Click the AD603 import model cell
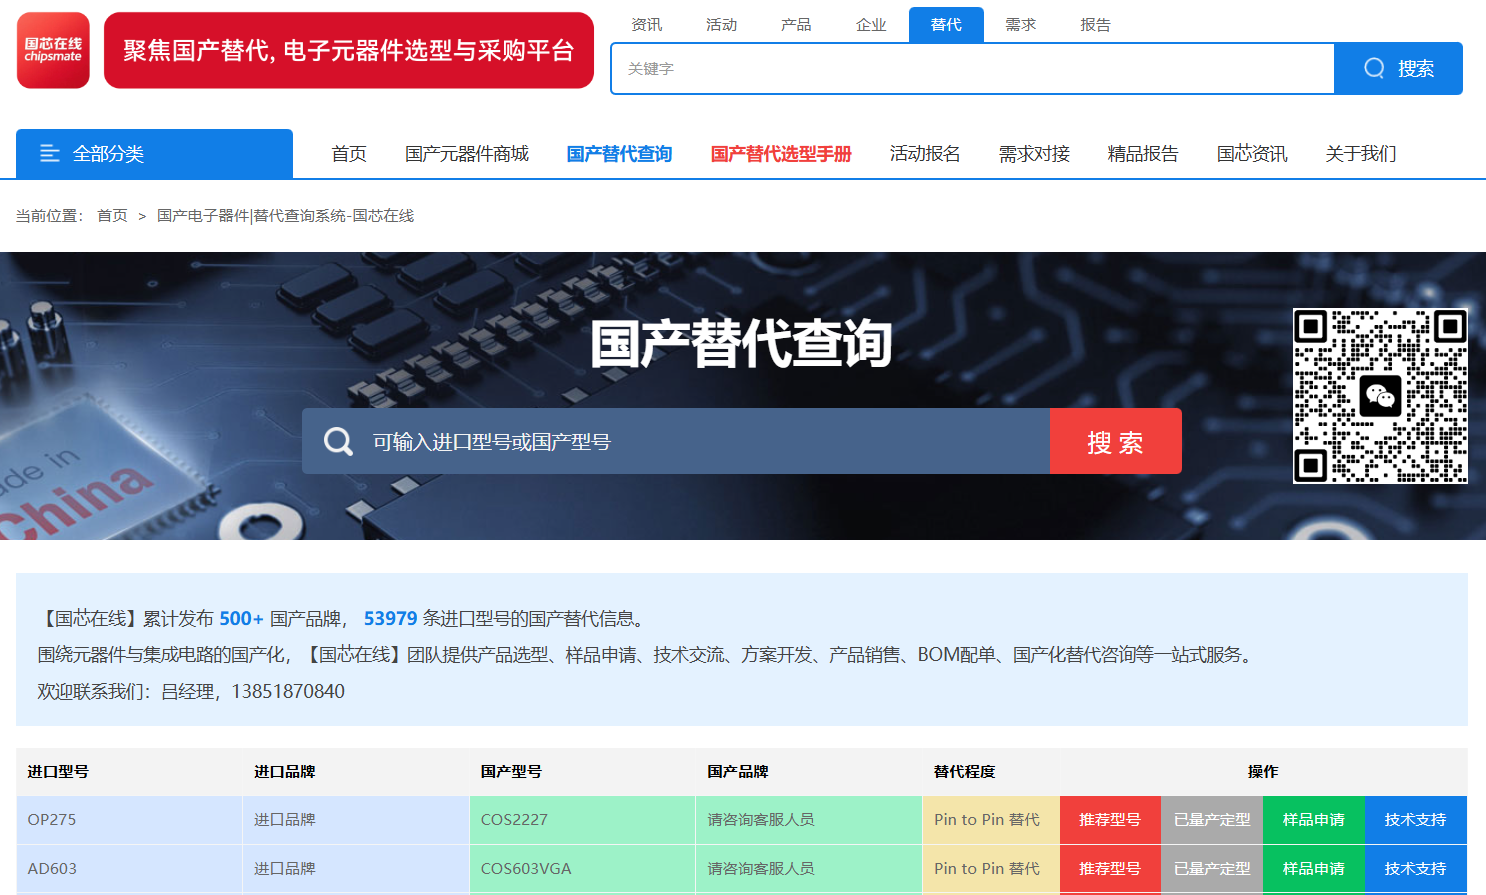The width and height of the screenshot is (1486, 895). pos(129,869)
